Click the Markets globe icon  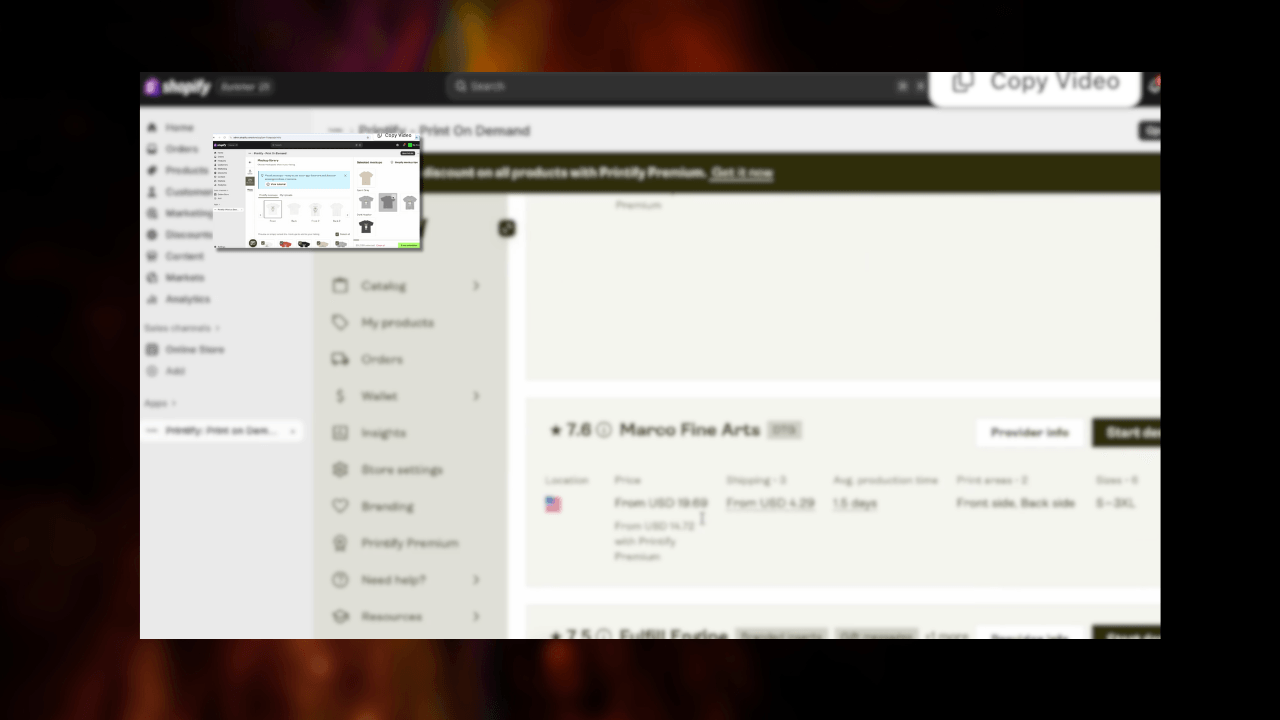pyautogui.click(x=152, y=277)
